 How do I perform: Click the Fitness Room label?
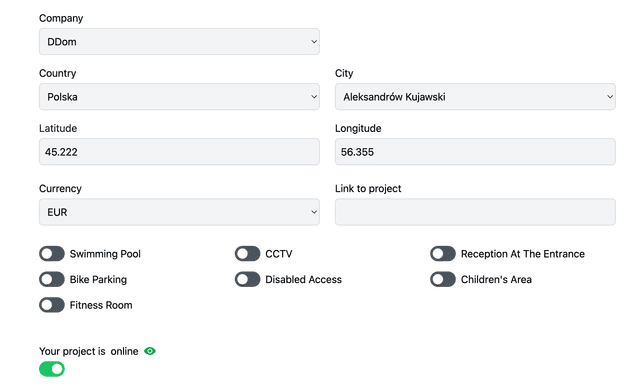(101, 305)
